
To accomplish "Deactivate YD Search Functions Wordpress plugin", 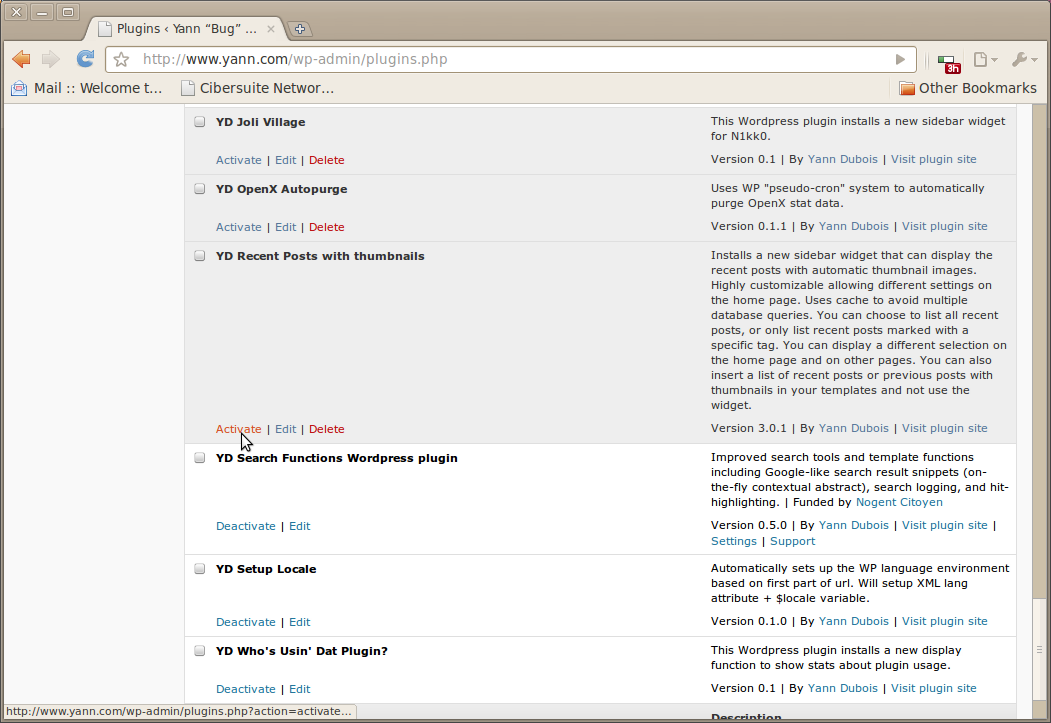I will coord(245,527).
